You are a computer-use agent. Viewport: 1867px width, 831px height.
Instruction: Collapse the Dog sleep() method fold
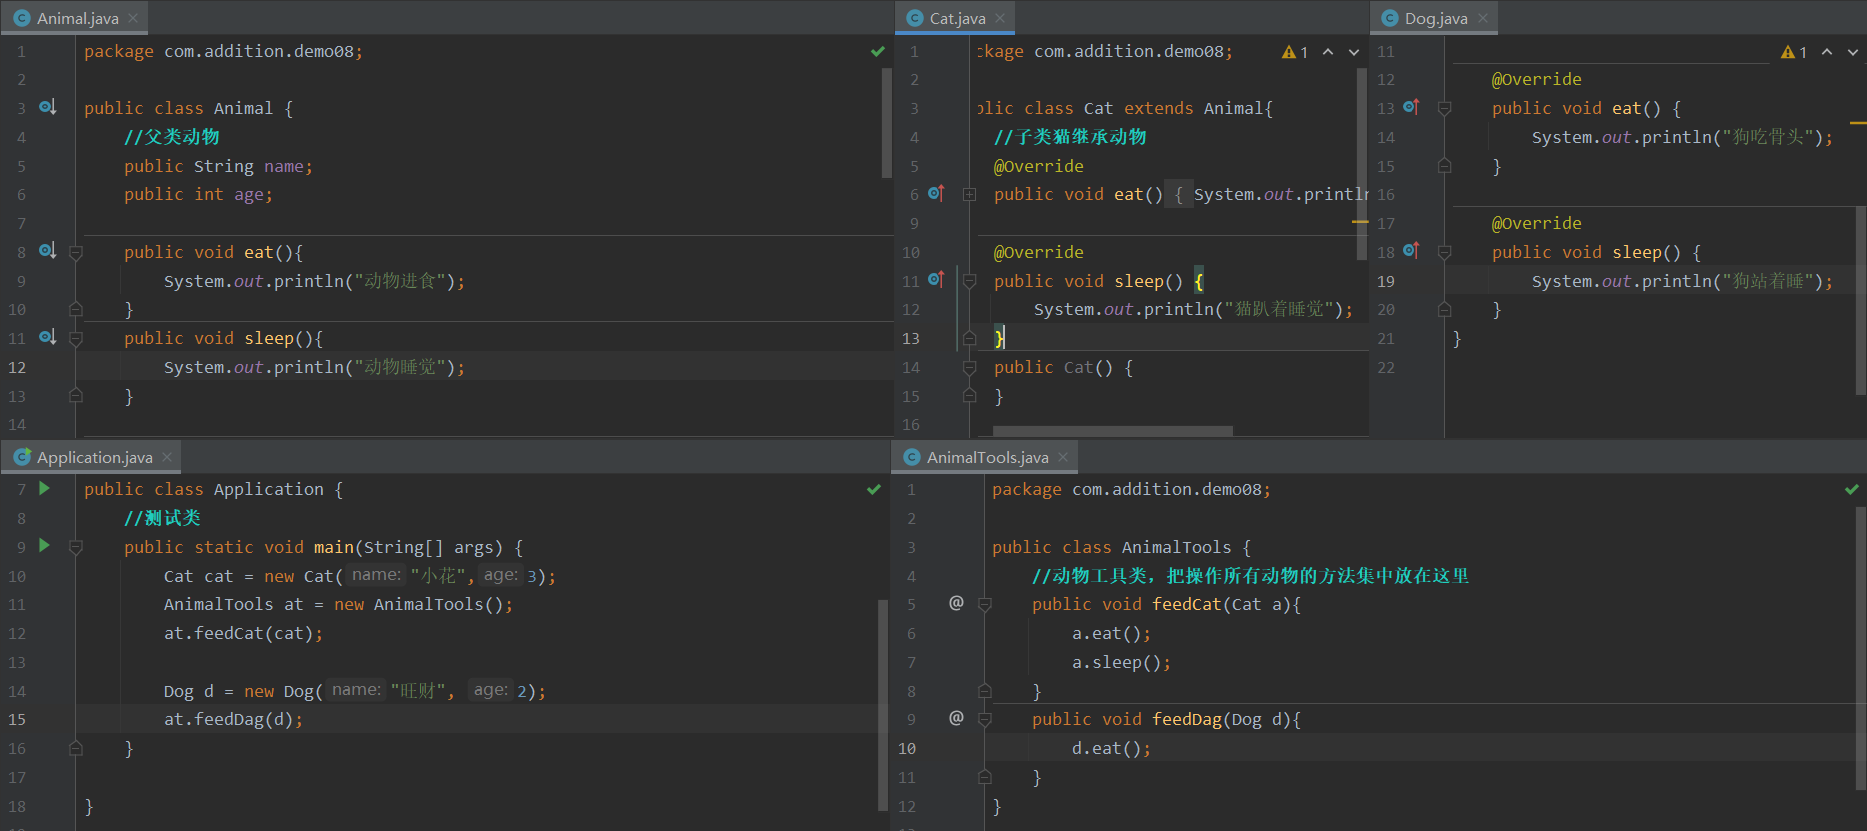[1445, 253]
